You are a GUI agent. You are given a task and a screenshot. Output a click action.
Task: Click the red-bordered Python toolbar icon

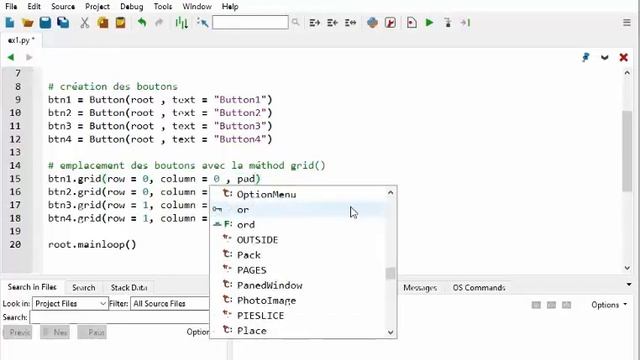390,22
